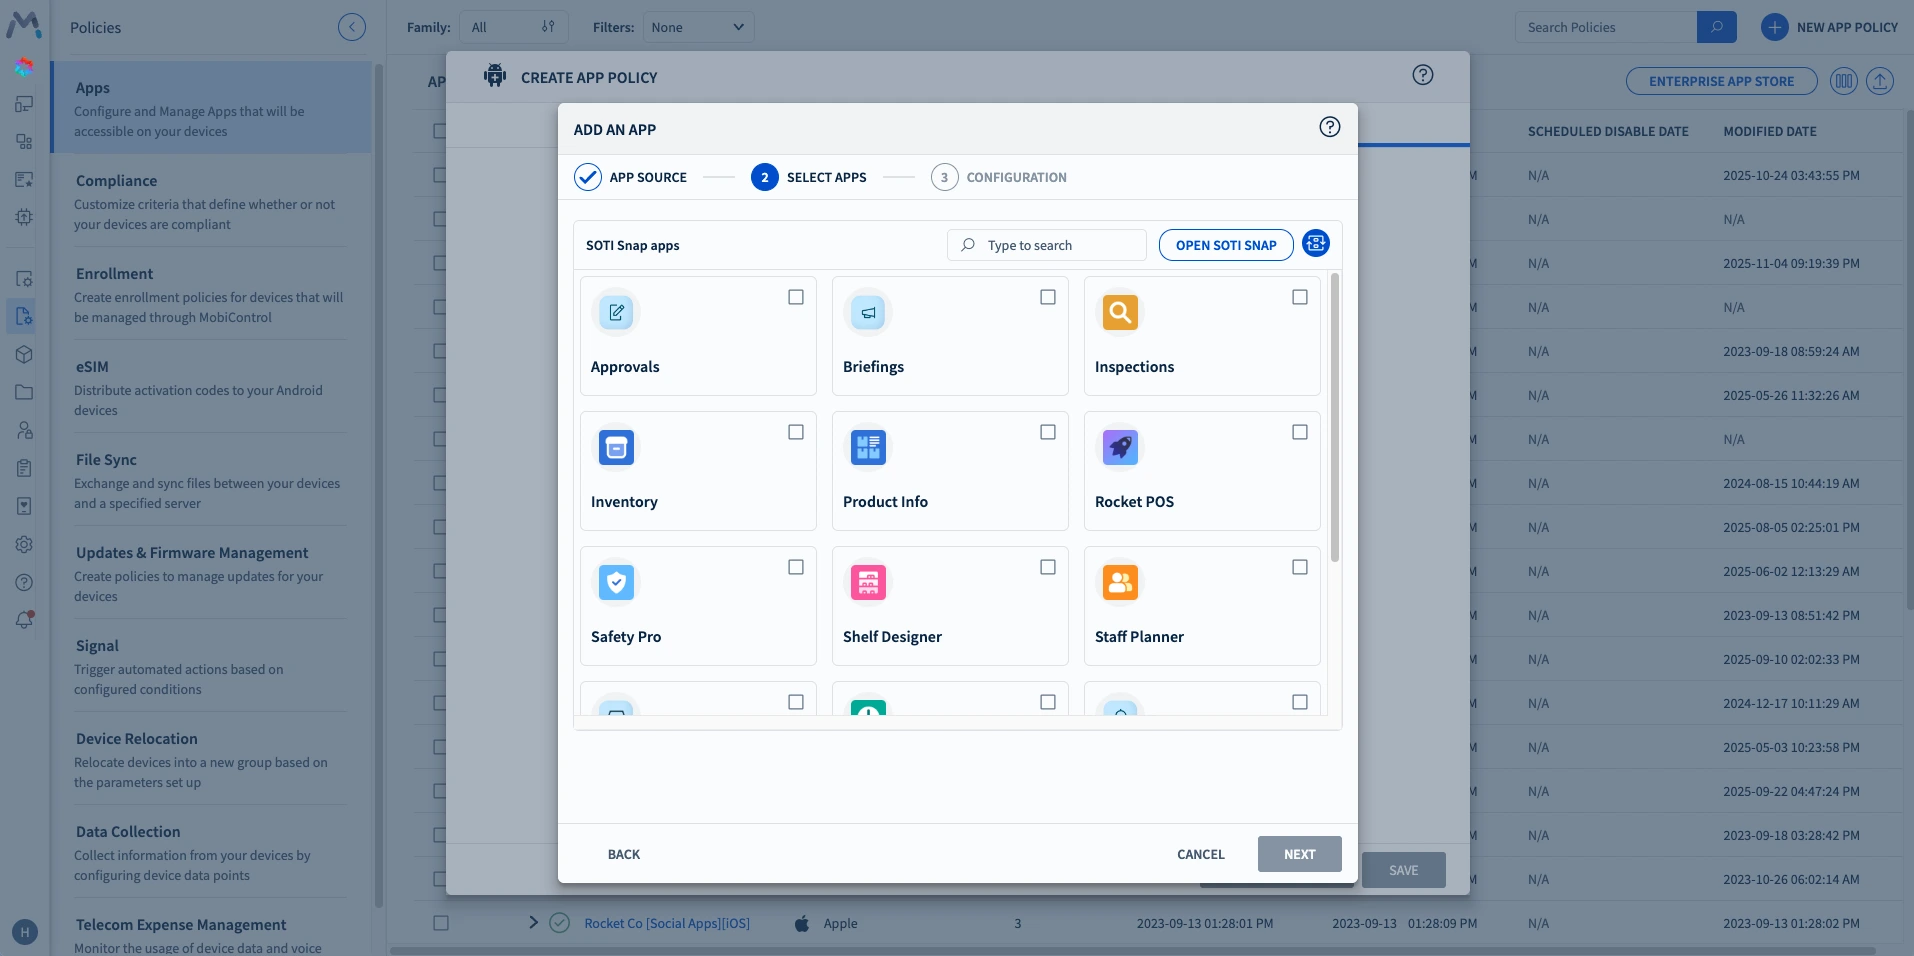Image resolution: width=1914 pixels, height=956 pixels.
Task: Open the Family dropdown showing All
Action: [x=513, y=27]
